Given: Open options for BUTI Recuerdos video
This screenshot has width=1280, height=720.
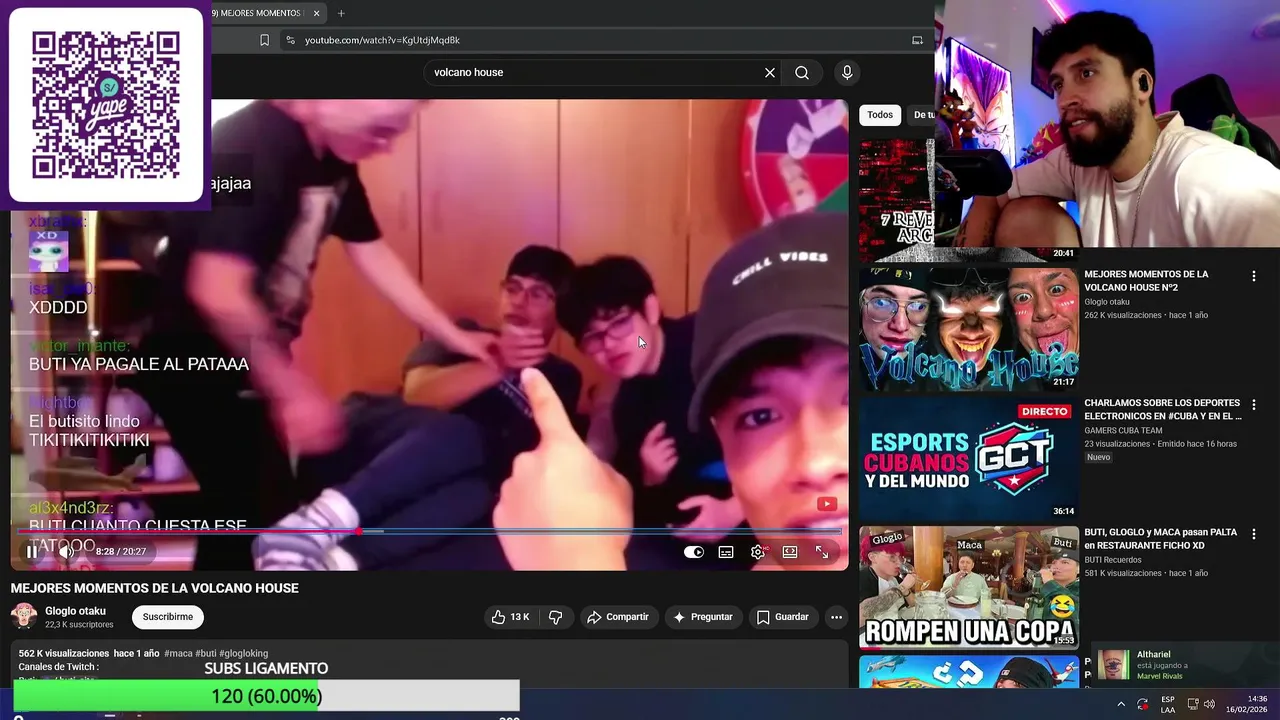Looking at the screenshot, I should 1254,534.
